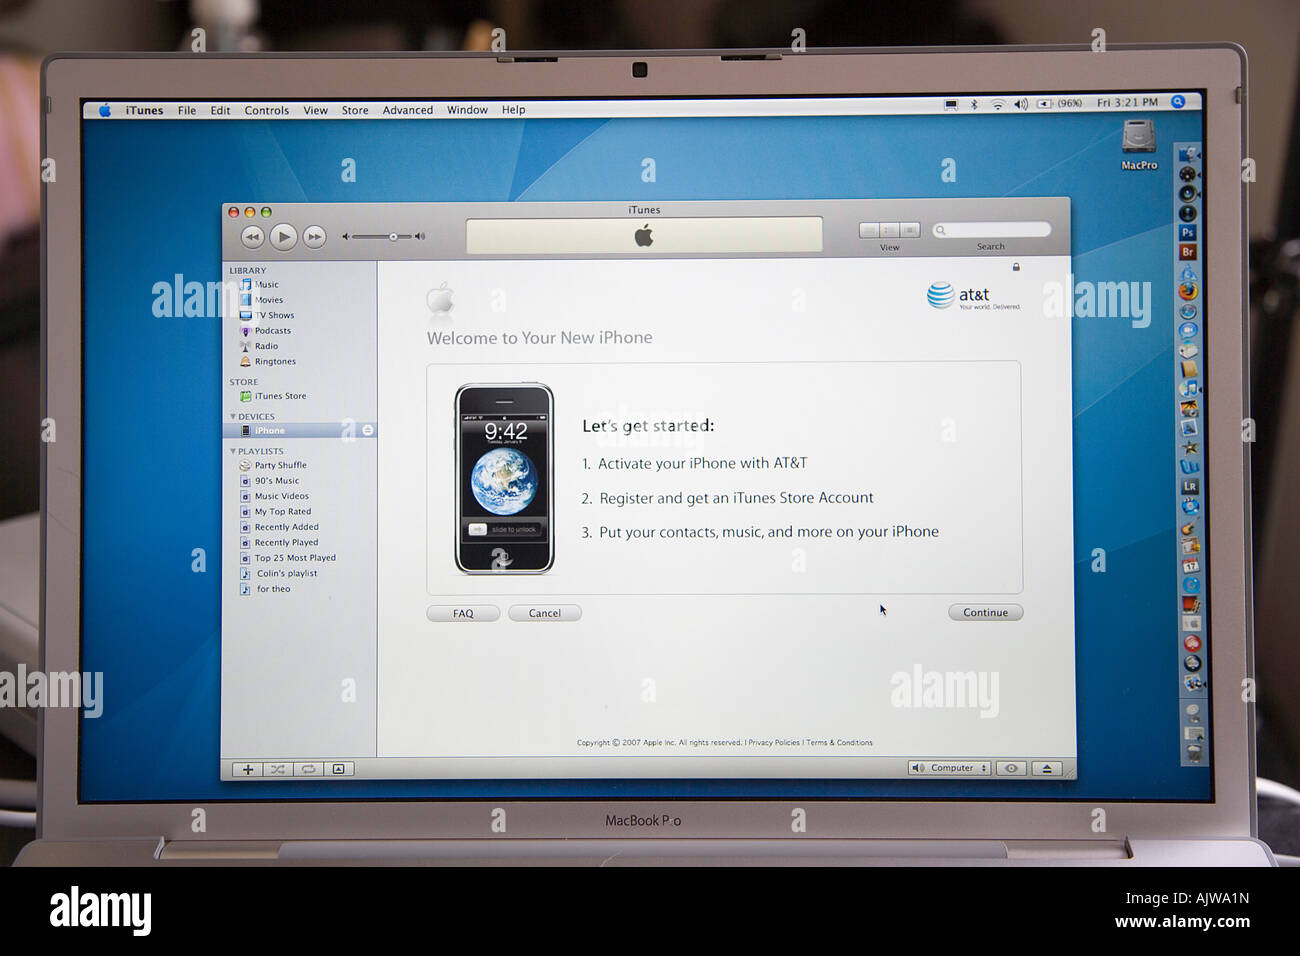Click the eye-shaped browser button
Image resolution: width=1300 pixels, height=956 pixels.
[1011, 768]
